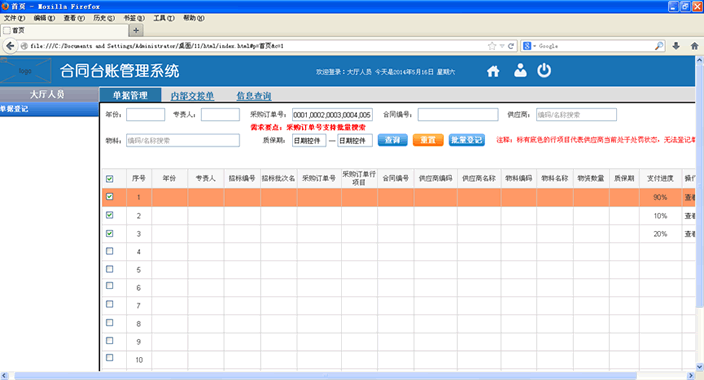Image resolution: width=704 pixels, height=380 pixels.
Task: Click into the 年份 input field
Action: tap(145, 115)
